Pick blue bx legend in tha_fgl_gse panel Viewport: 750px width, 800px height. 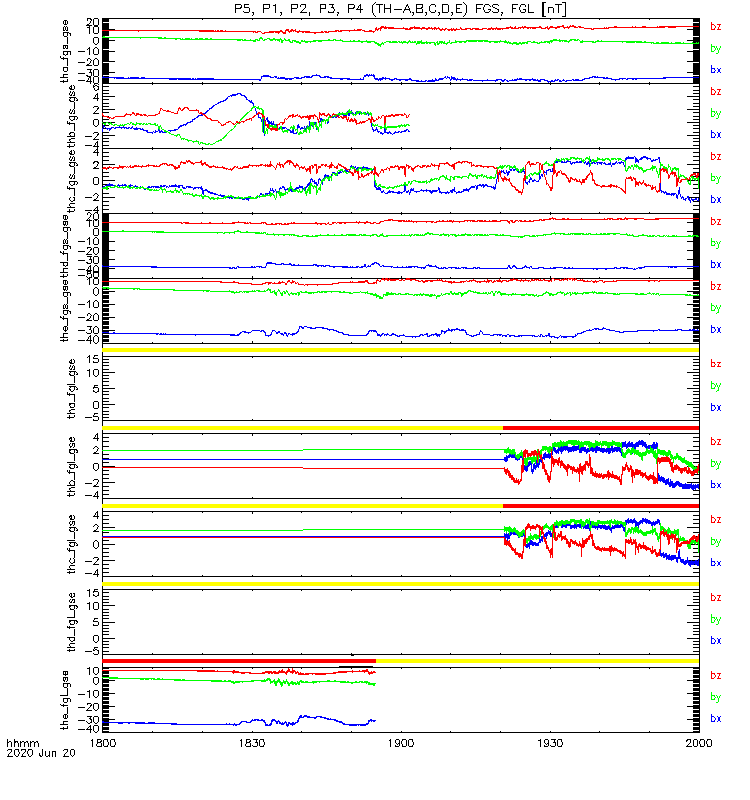(x=716, y=407)
